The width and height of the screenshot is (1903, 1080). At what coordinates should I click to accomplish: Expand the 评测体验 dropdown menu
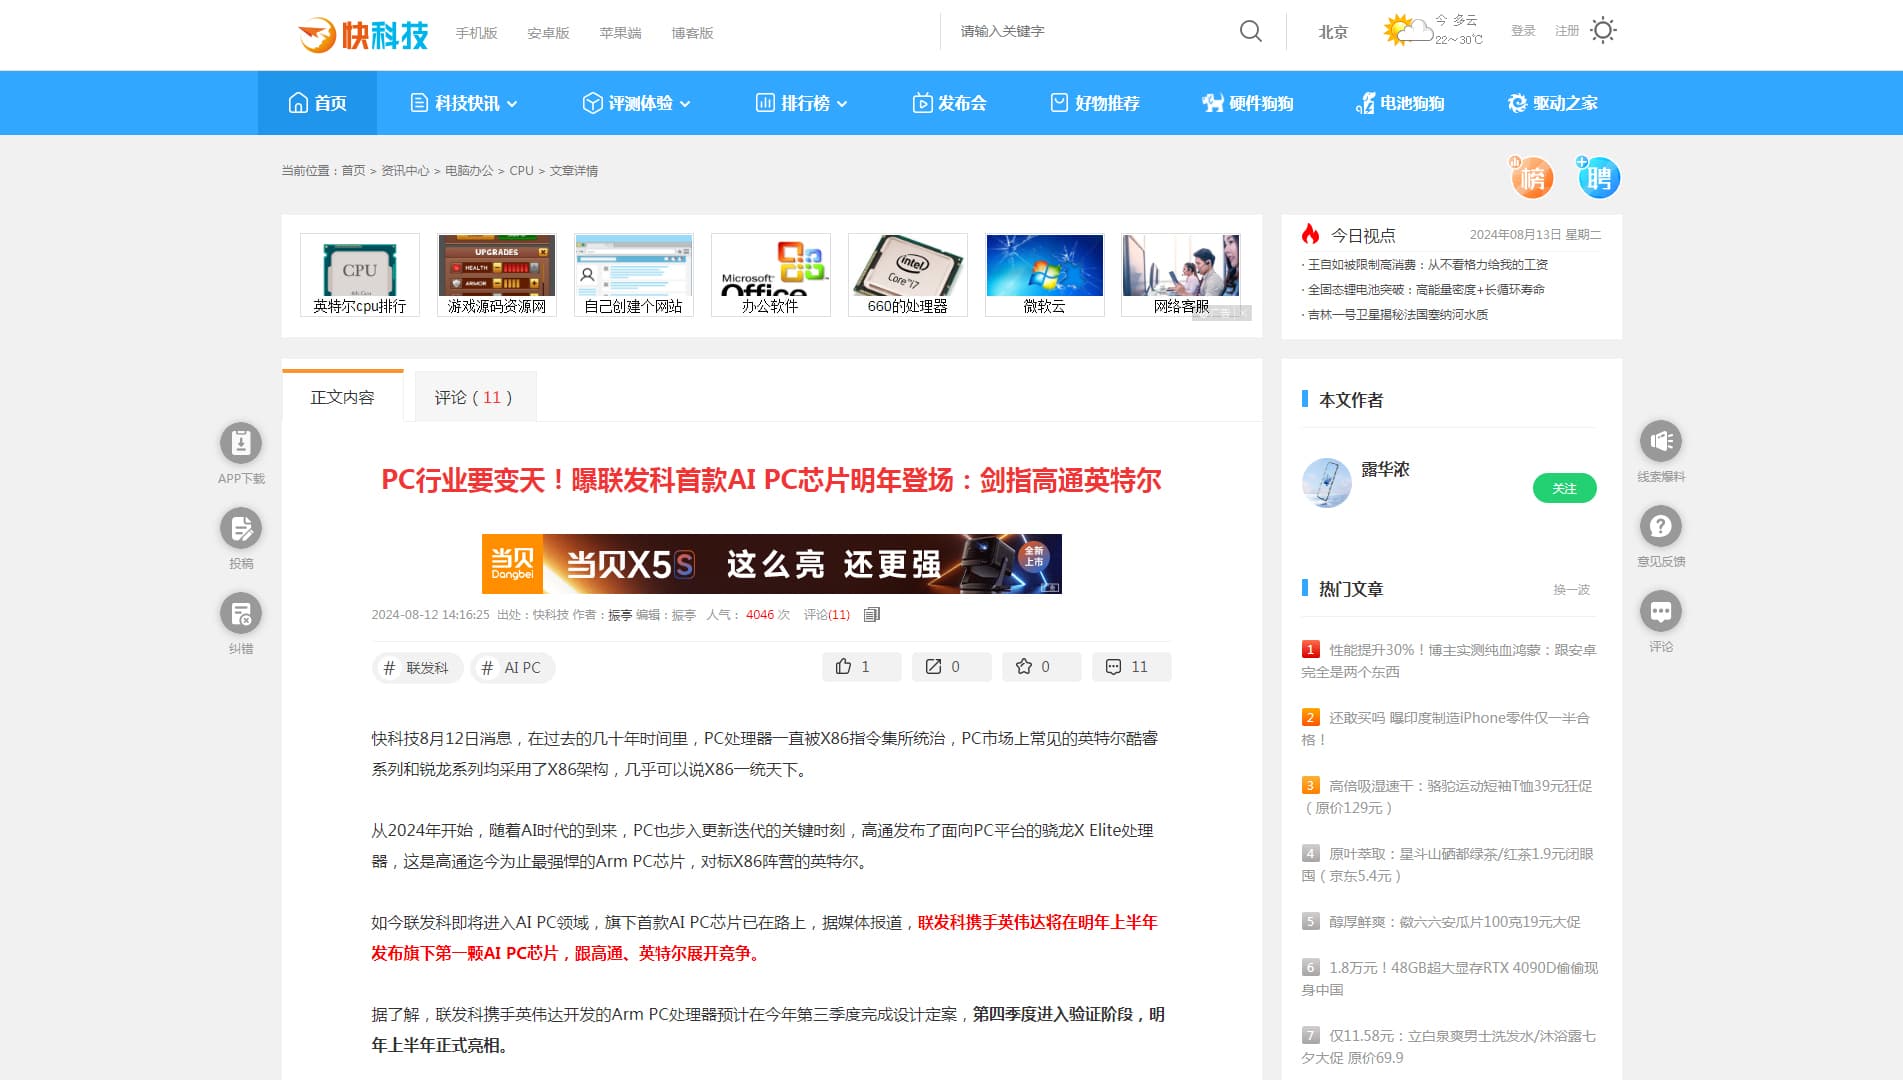click(x=637, y=103)
